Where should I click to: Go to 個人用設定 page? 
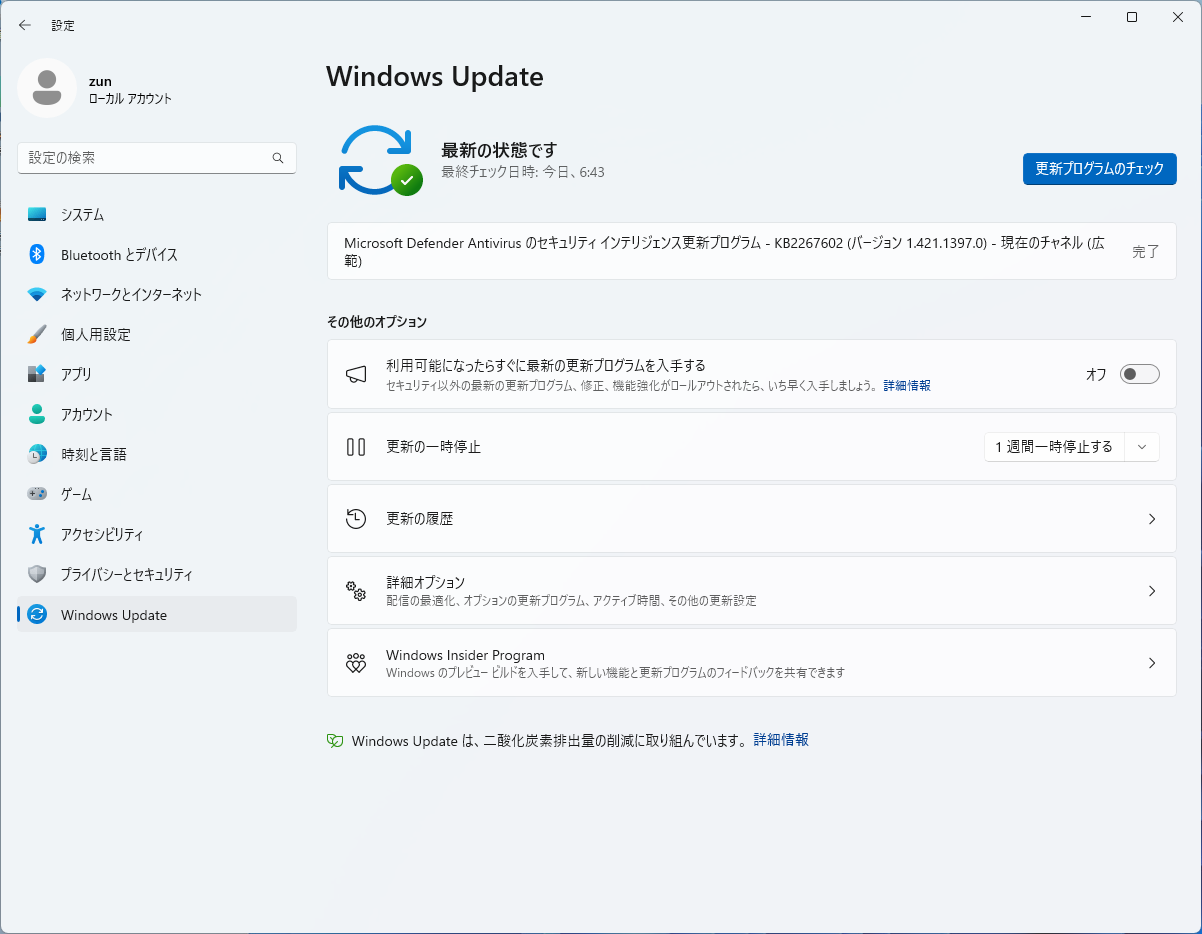(x=157, y=335)
